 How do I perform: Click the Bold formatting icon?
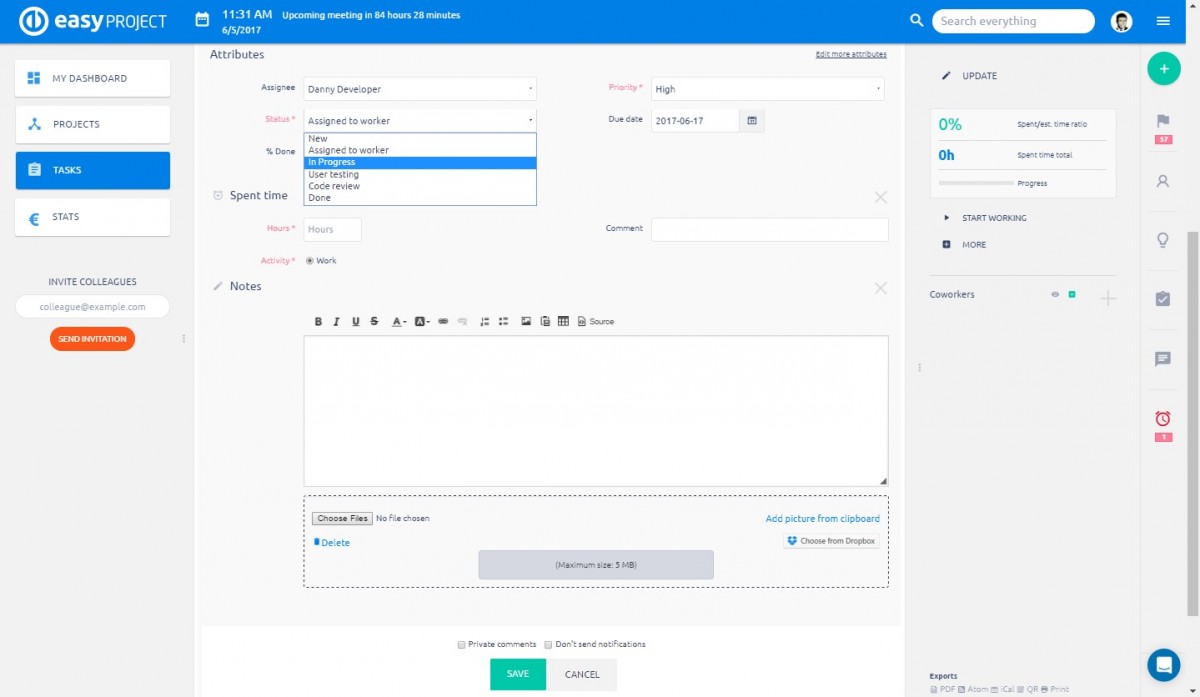tap(318, 322)
